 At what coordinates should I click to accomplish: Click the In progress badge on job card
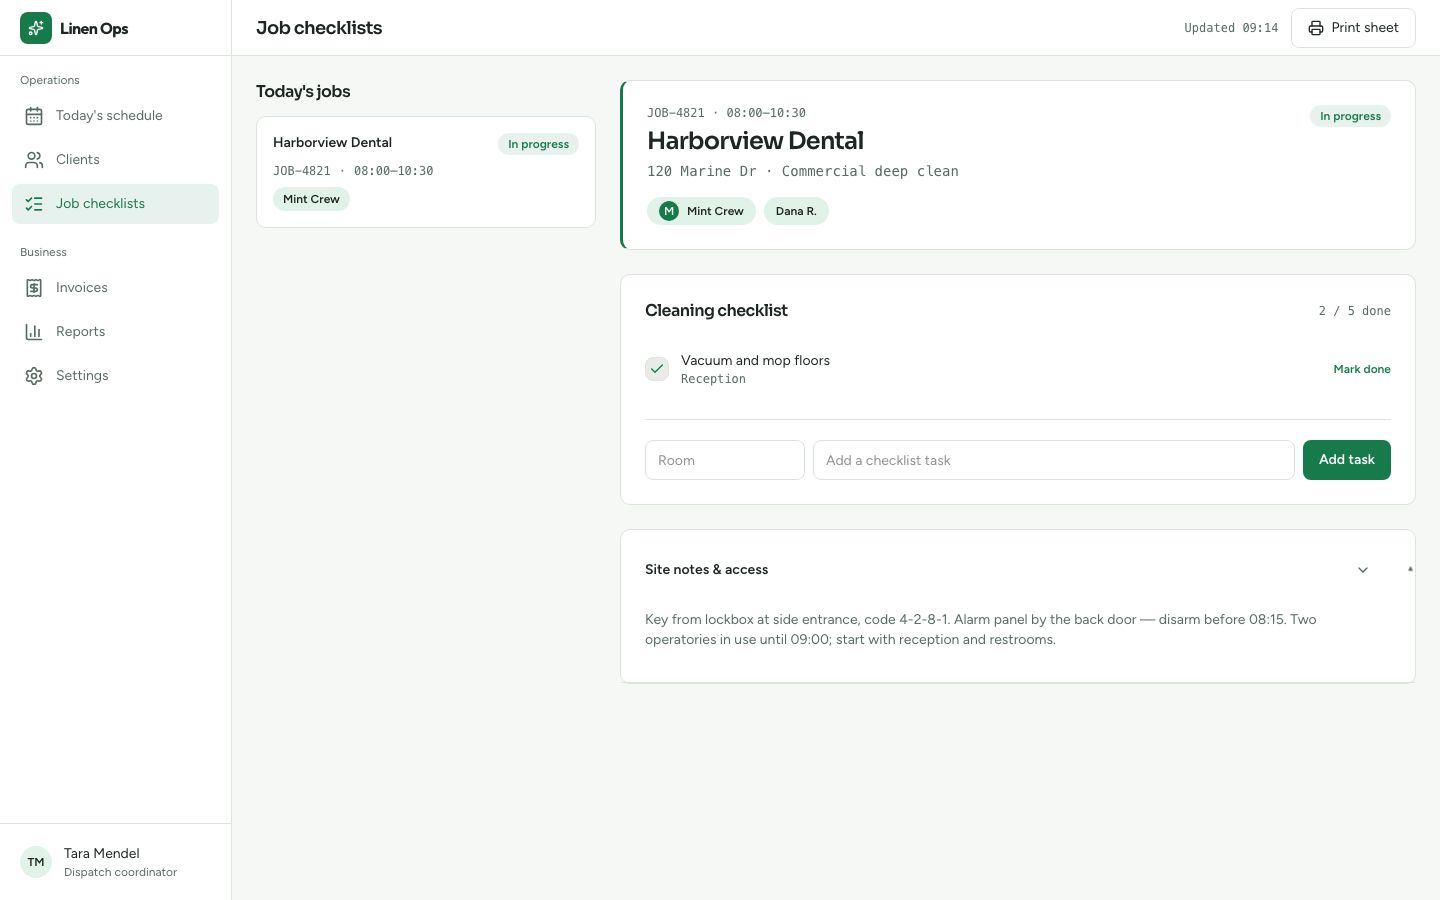pos(538,144)
